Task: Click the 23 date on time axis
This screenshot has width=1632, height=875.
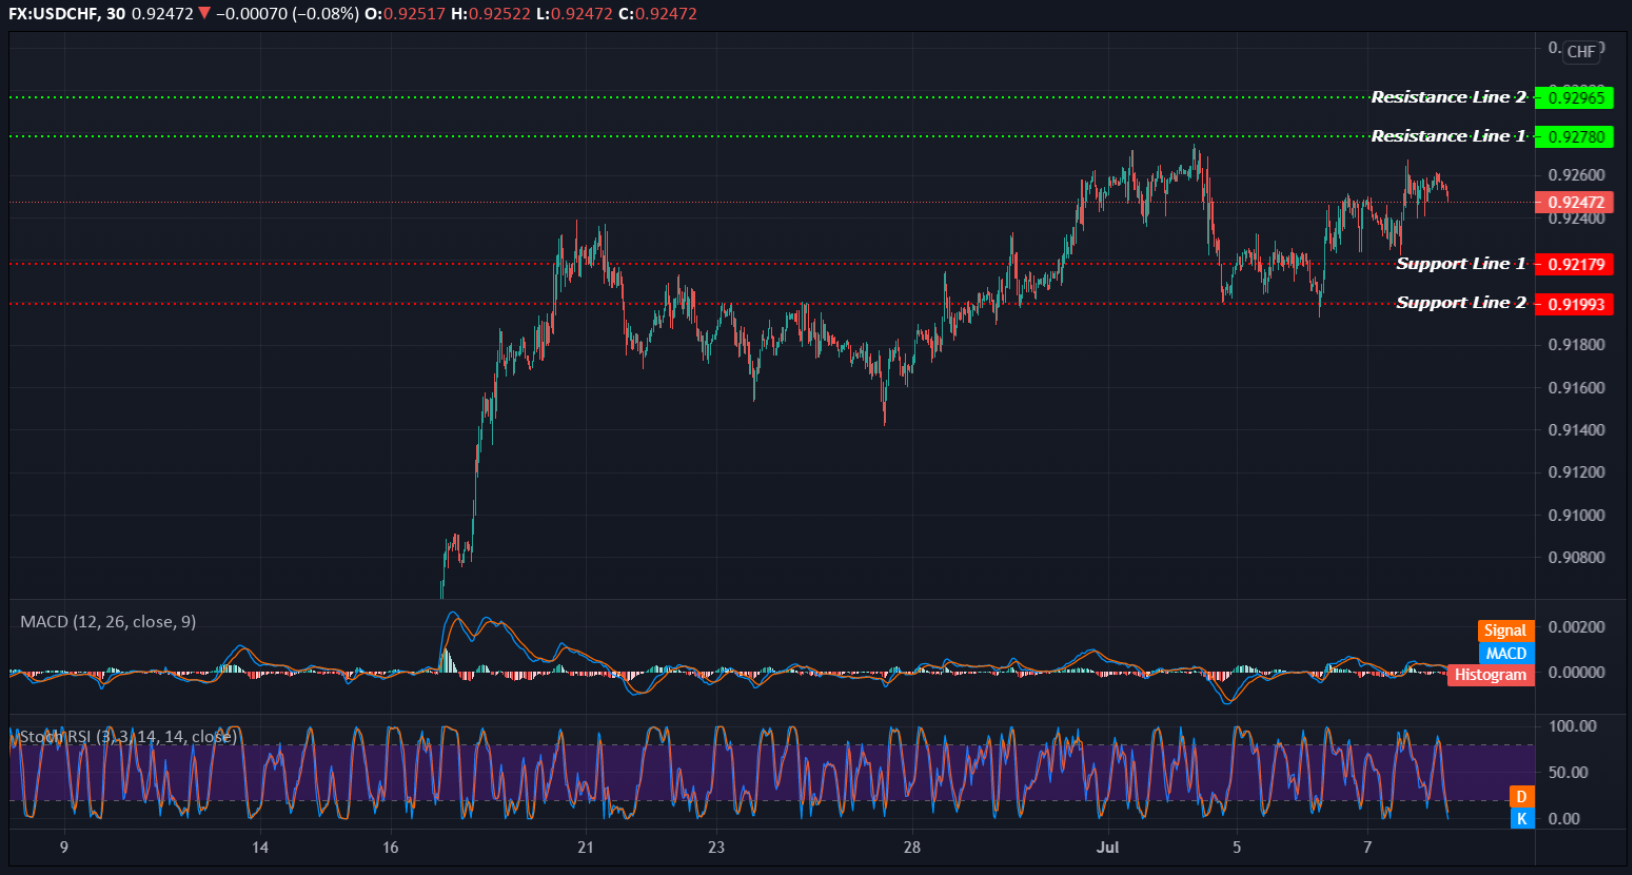Action: click(716, 847)
